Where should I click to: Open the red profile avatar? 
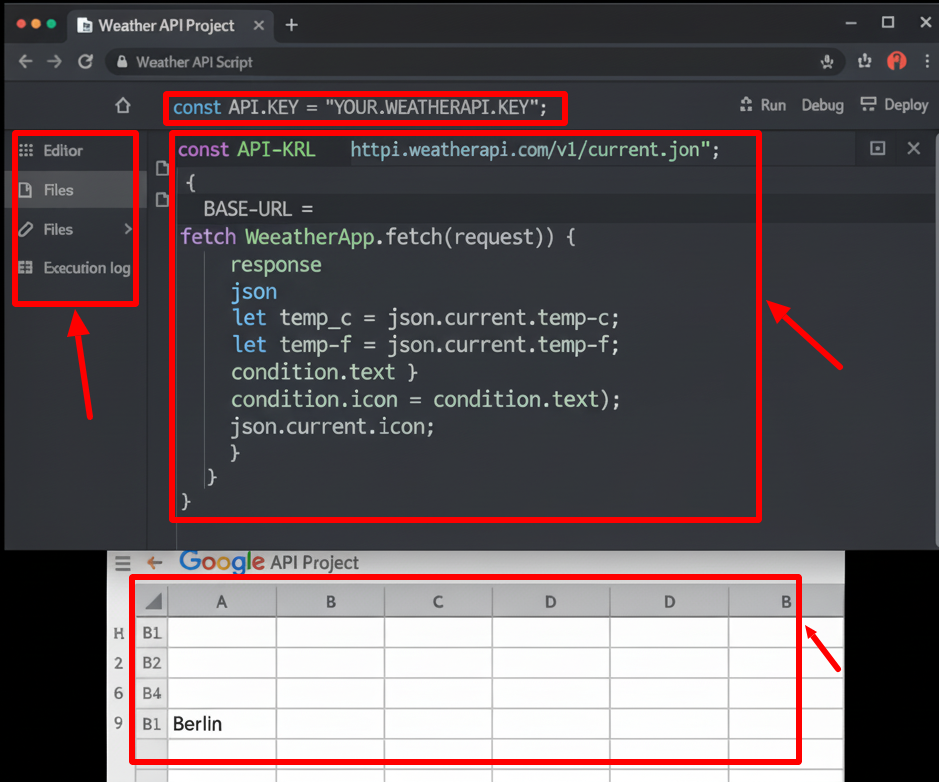896,60
